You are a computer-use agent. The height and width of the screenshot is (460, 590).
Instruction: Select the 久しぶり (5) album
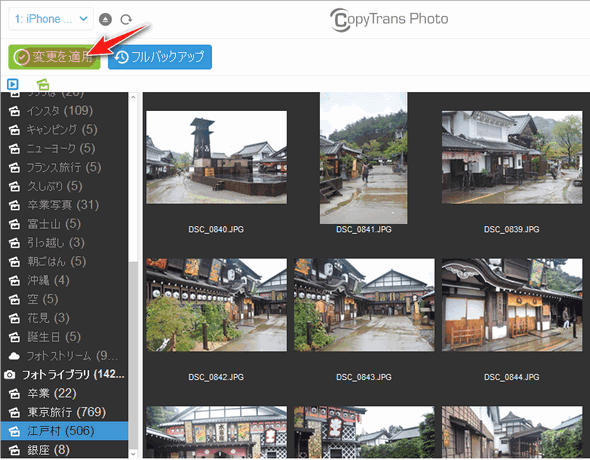click(x=64, y=186)
